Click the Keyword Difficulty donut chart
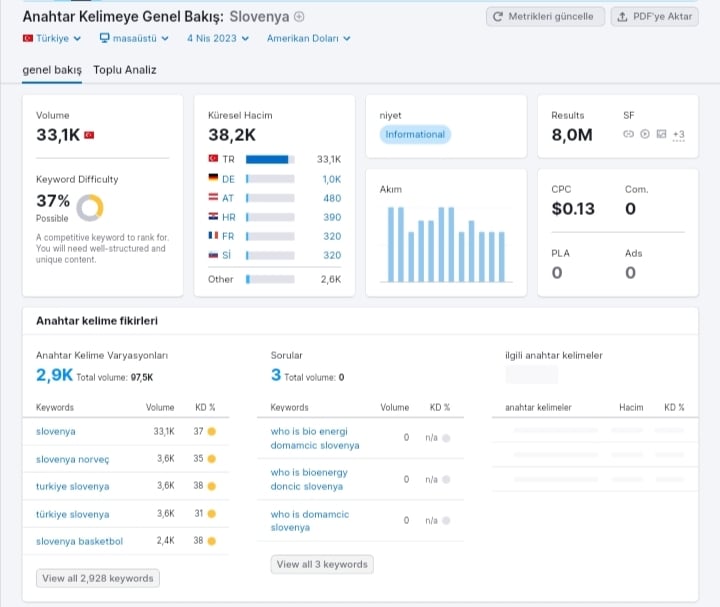 90,208
